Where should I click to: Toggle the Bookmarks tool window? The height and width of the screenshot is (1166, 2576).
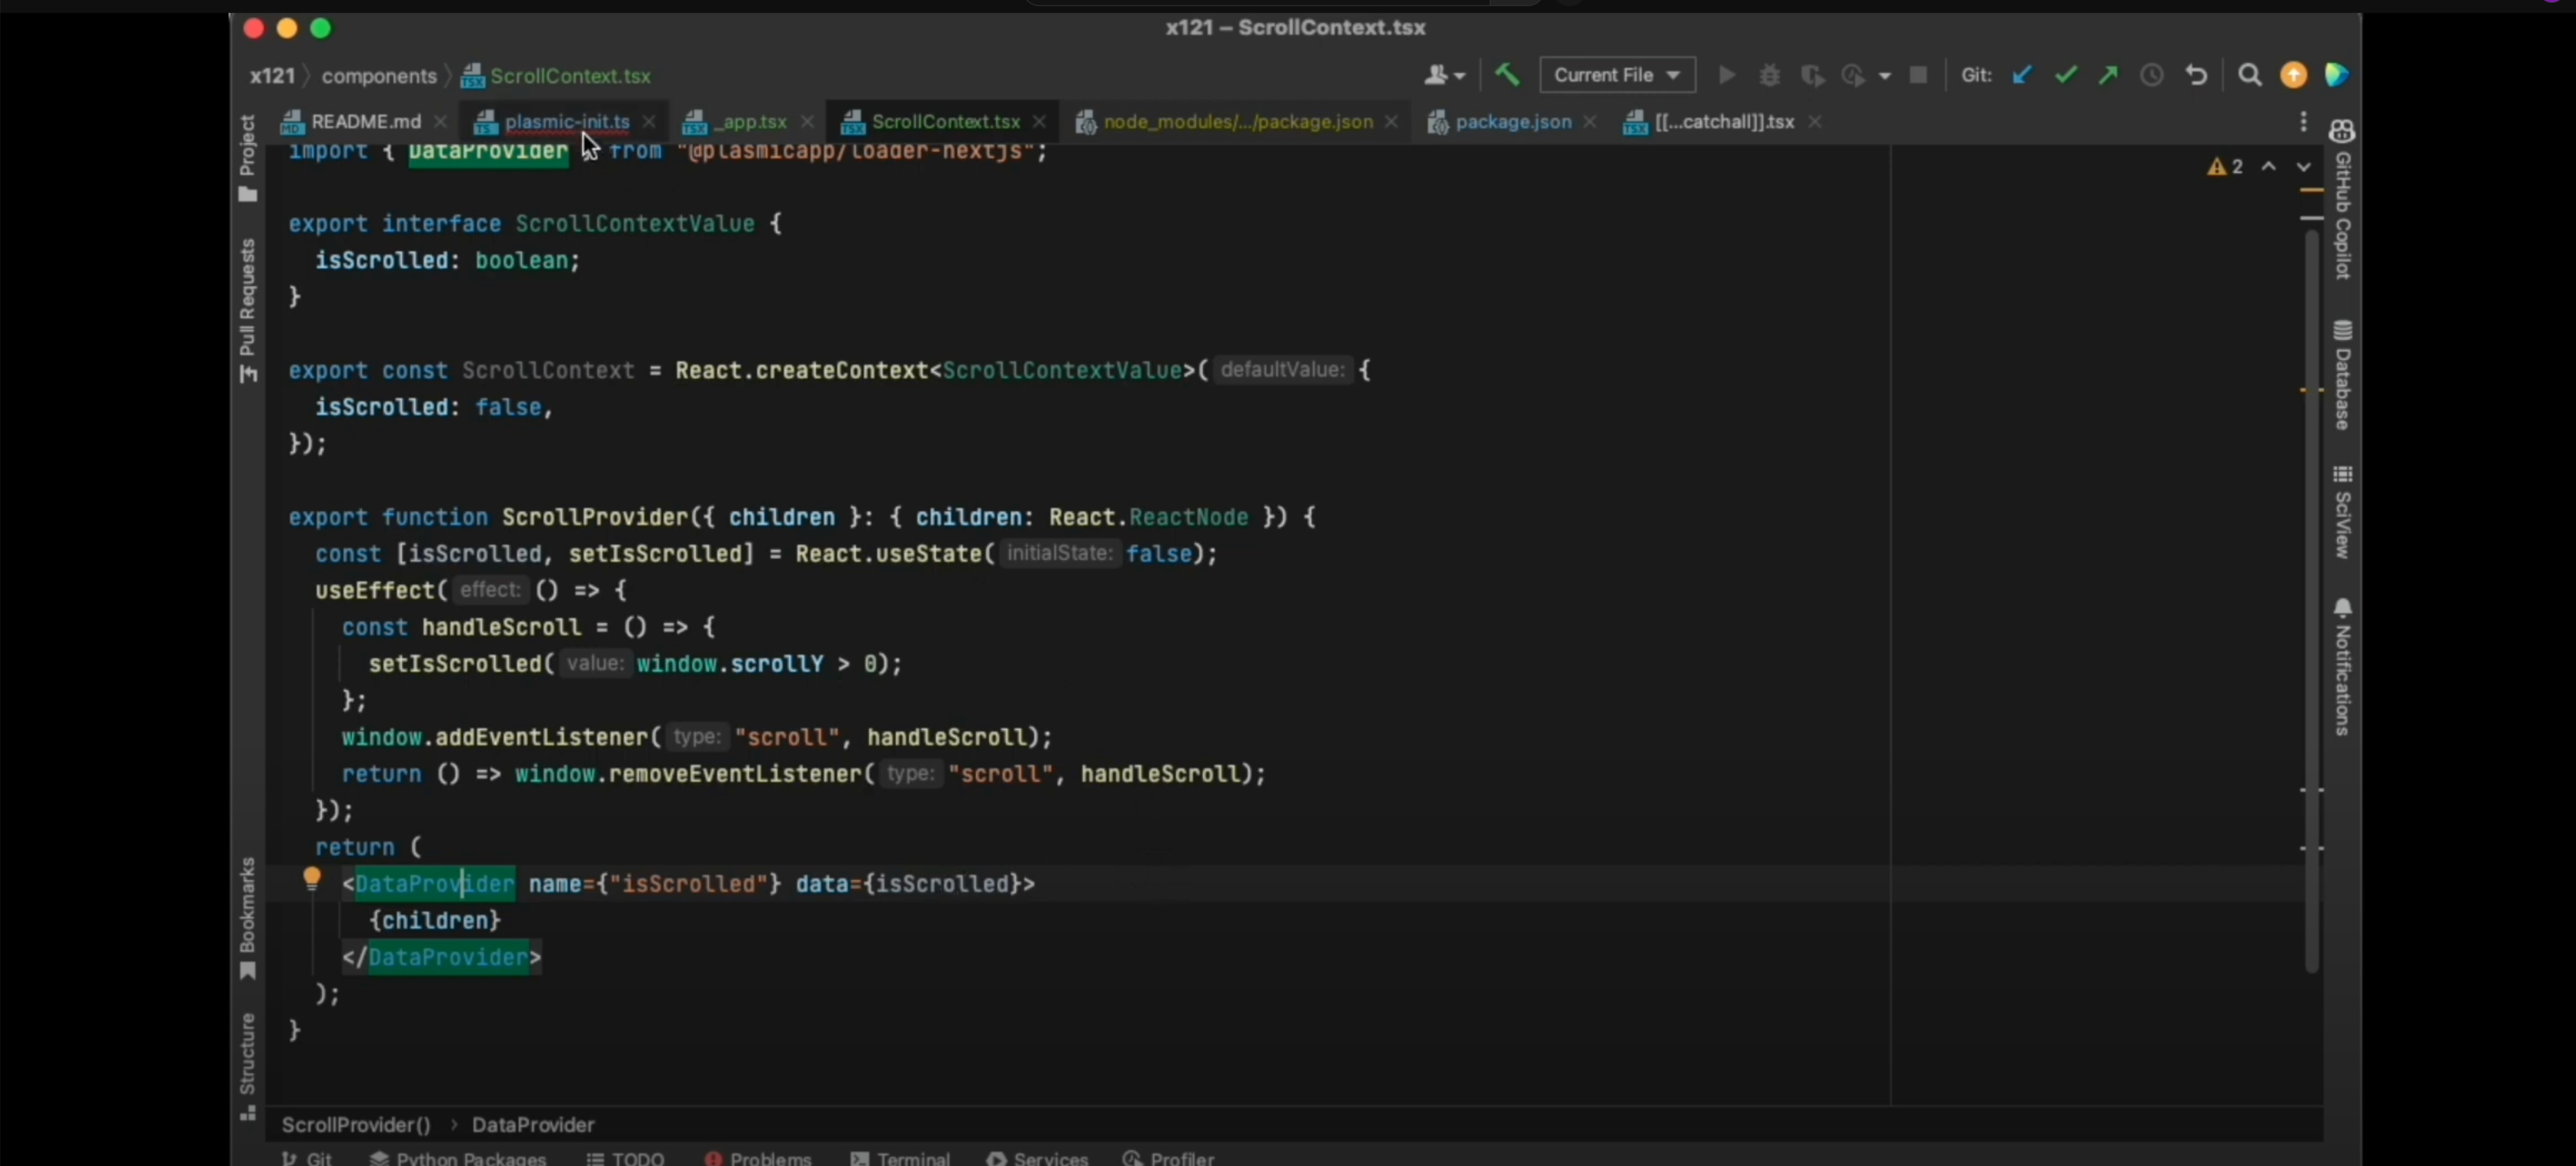[x=248, y=919]
